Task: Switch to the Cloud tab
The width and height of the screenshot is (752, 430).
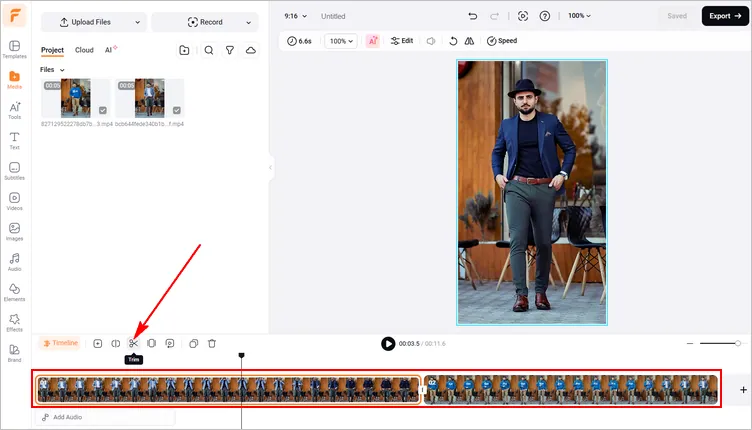Action: [x=84, y=50]
